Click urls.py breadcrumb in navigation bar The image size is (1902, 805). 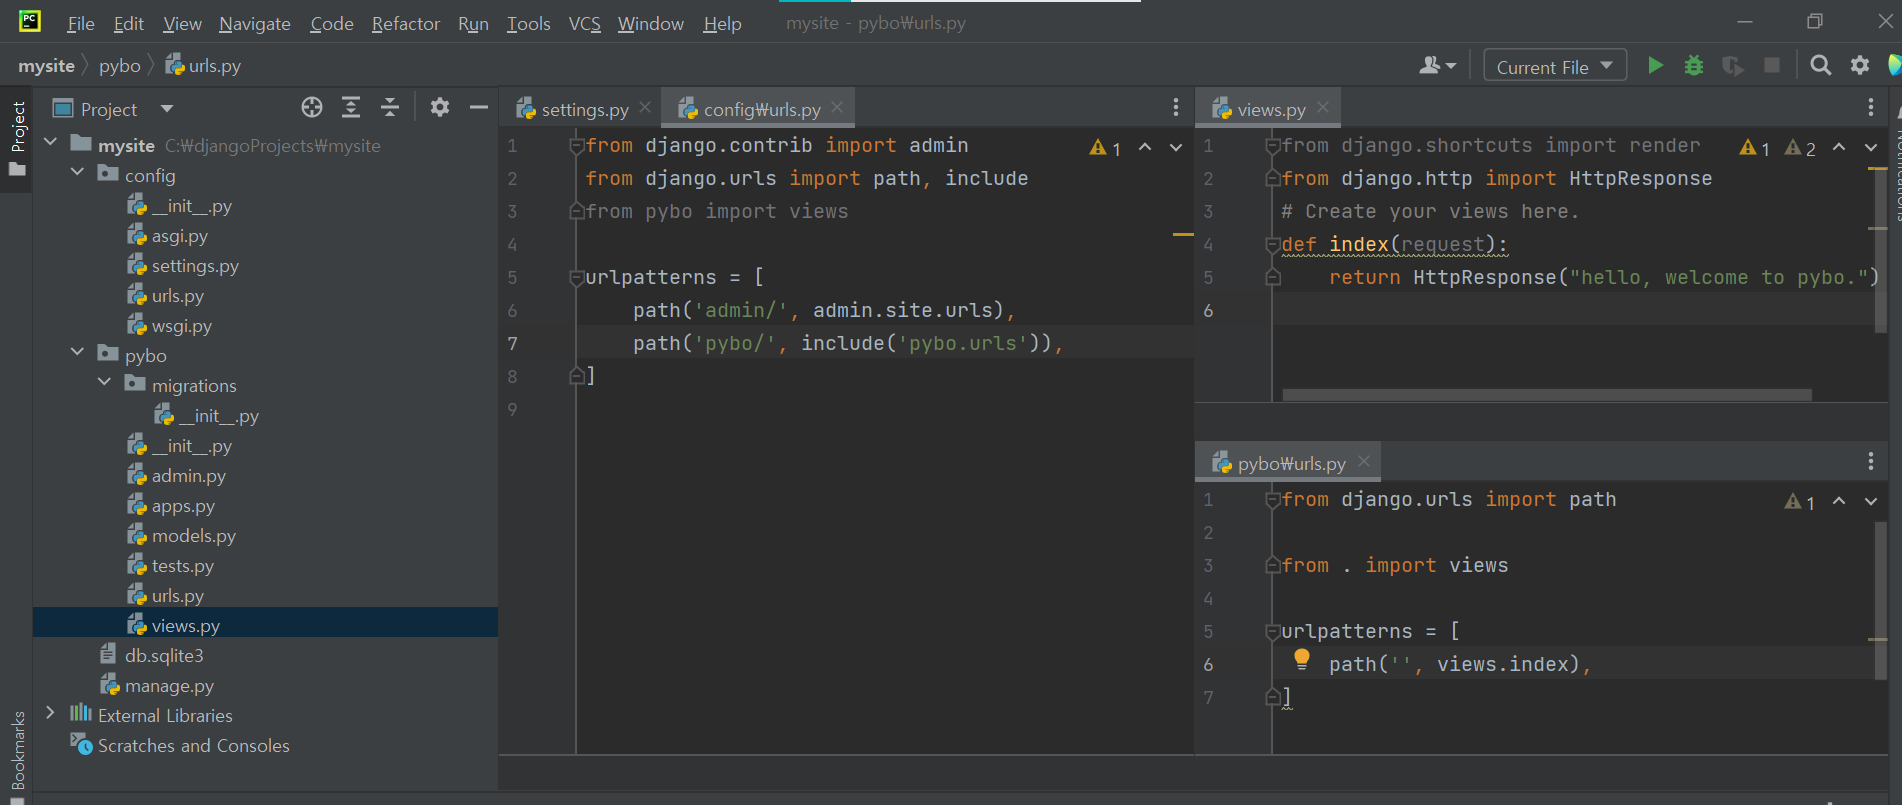point(203,66)
